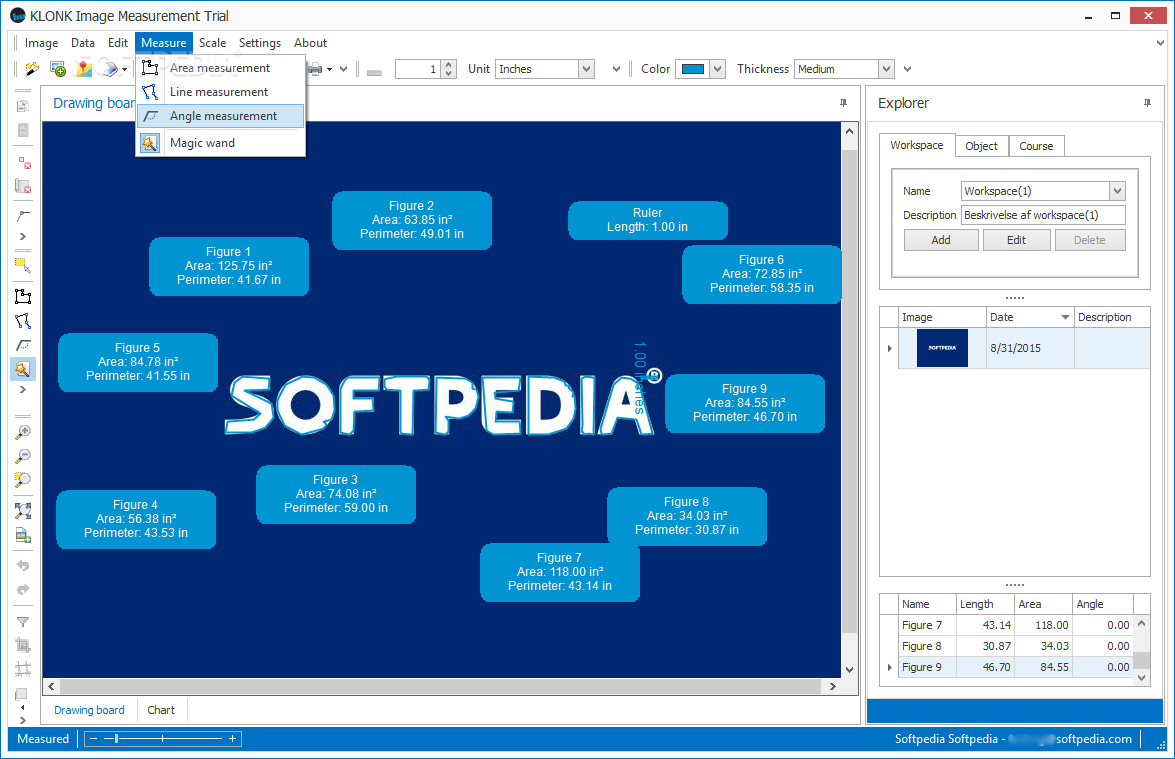This screenshot has width=1175, height=759.
Task: Click the plus end of zoom slider
Action: 232,739
